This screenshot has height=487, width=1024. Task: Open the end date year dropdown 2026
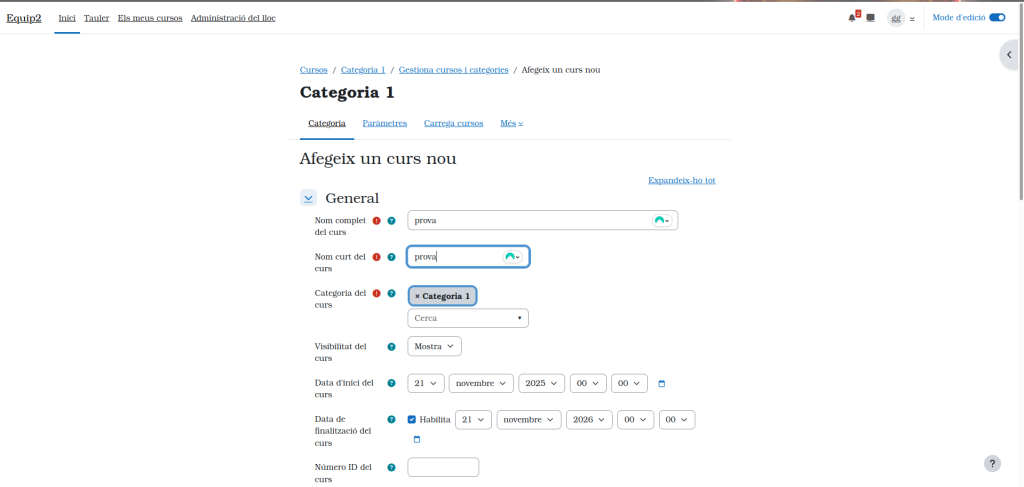[589, 420]
